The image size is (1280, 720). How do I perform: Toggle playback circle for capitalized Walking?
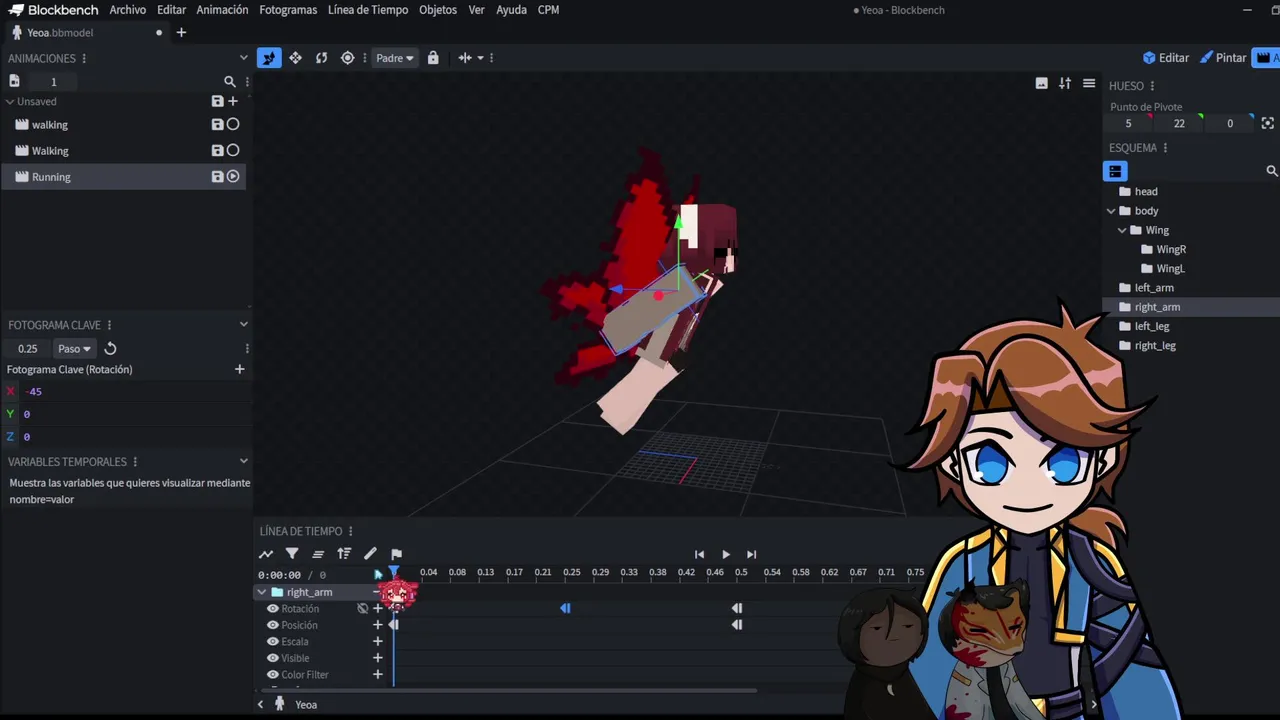click(x=233, y=150)
